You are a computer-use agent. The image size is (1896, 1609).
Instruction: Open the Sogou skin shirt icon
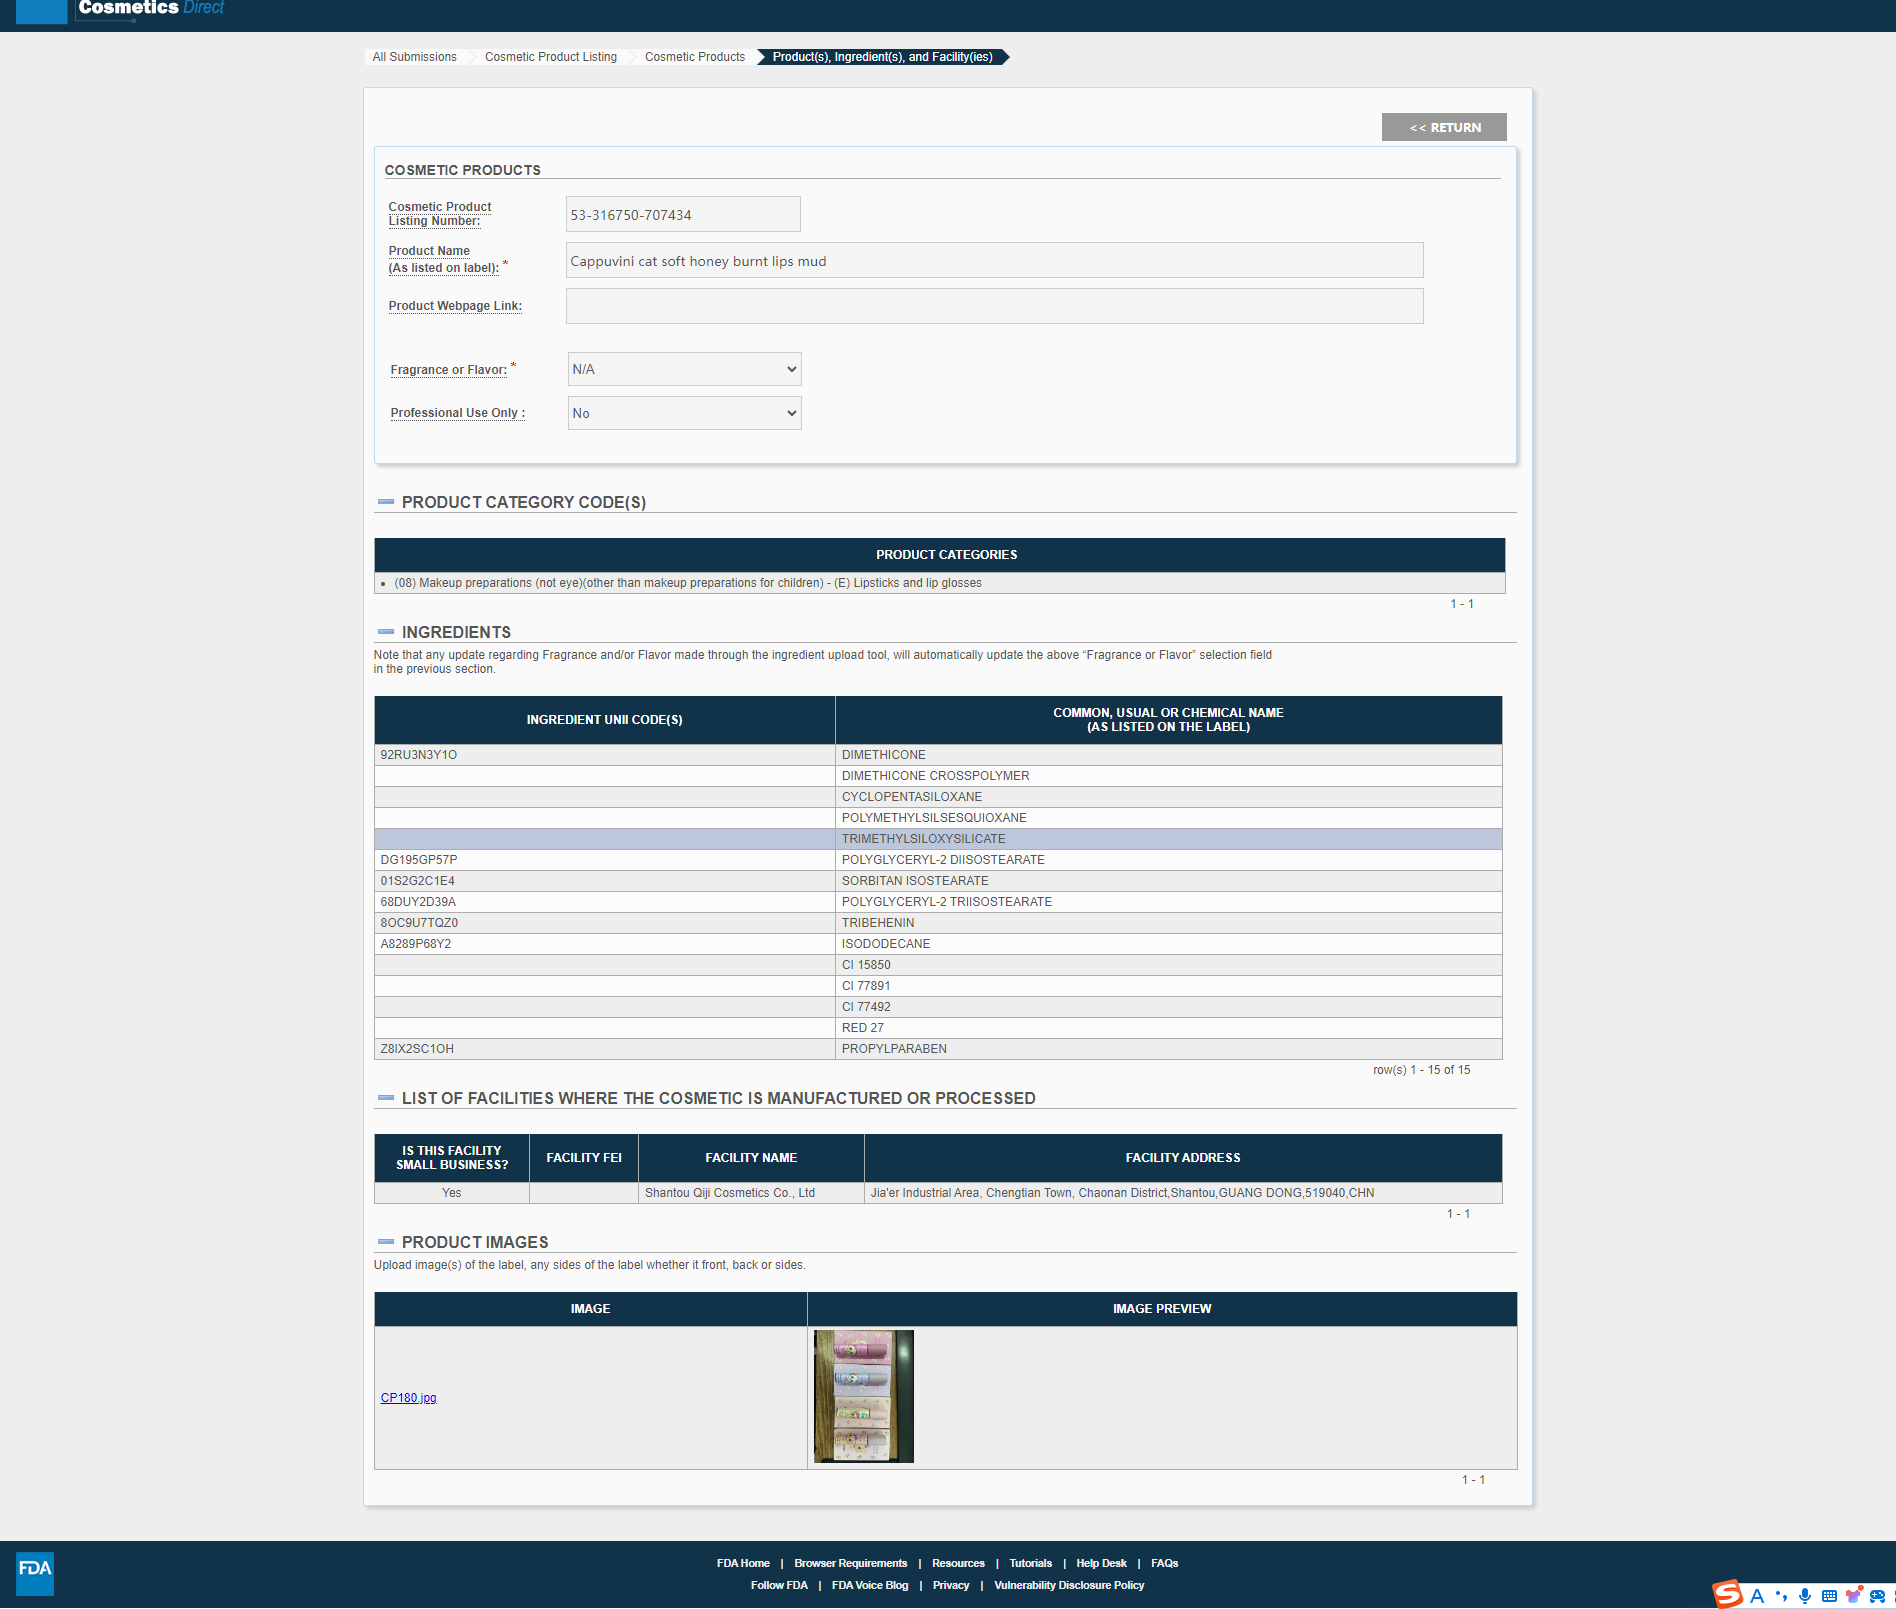click(x=1853, y=1596)
